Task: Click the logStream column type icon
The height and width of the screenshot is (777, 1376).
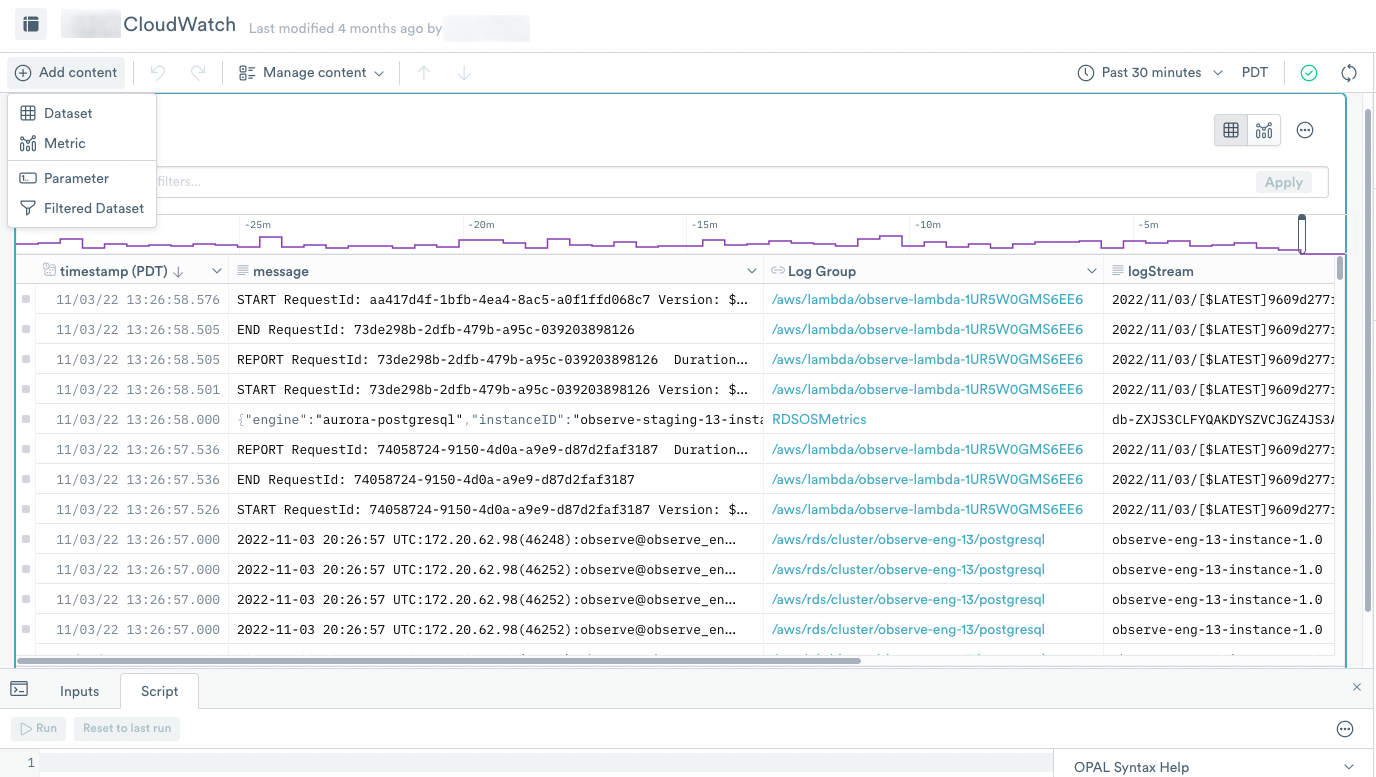Action: pos(1117,271)
